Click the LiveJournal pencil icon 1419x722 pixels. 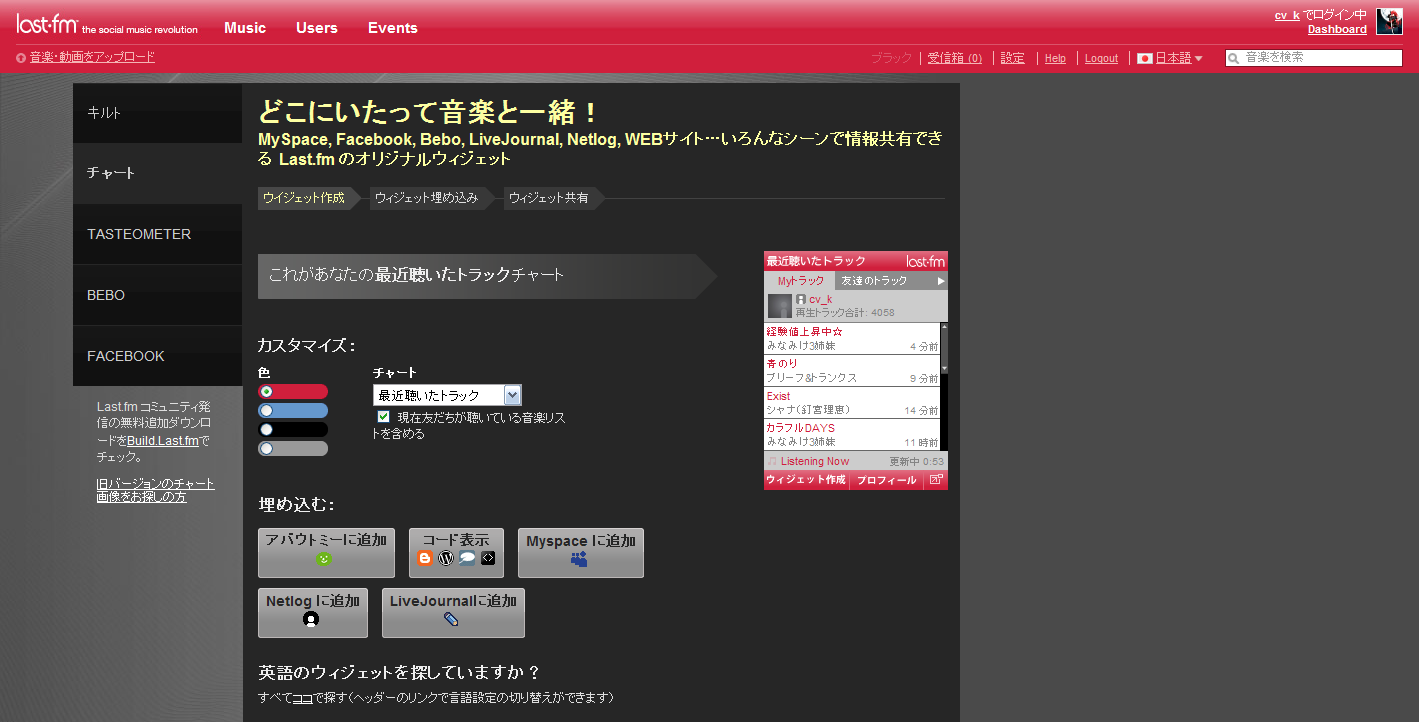451,620
